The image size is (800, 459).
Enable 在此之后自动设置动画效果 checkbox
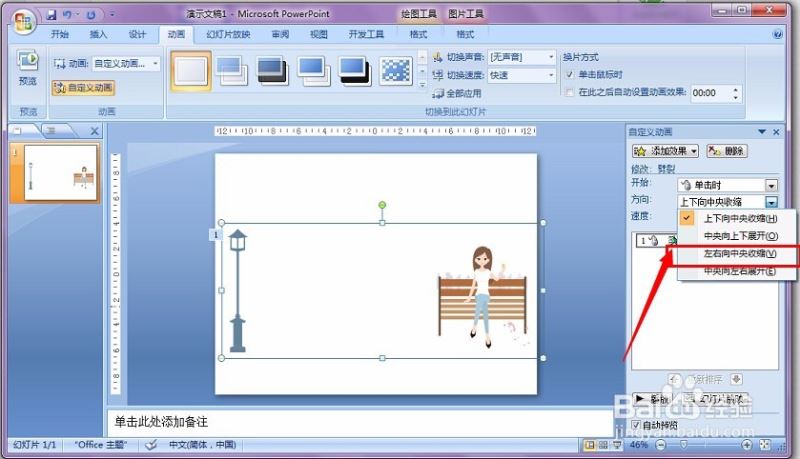pos(570,92)
